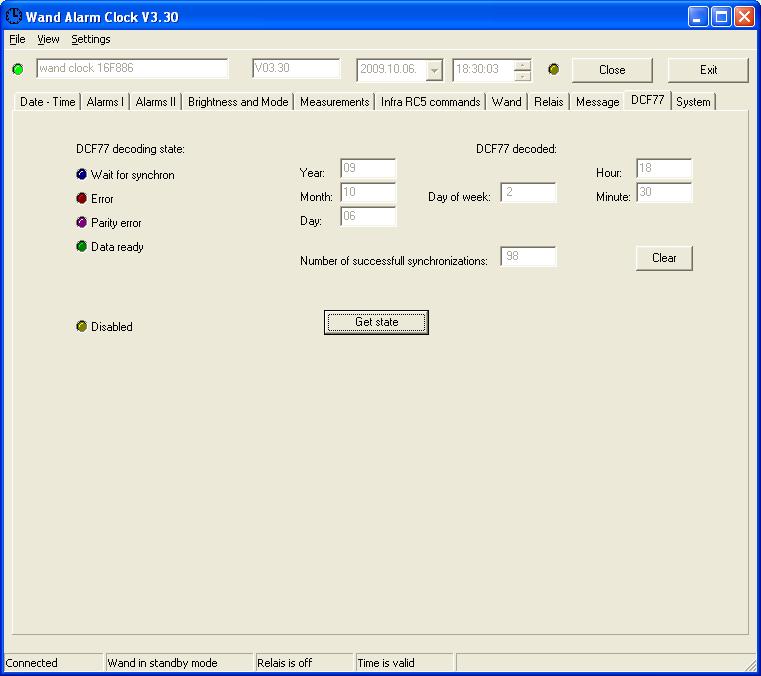
Task: Click the Get state button
Action: (x=376, y=322)
